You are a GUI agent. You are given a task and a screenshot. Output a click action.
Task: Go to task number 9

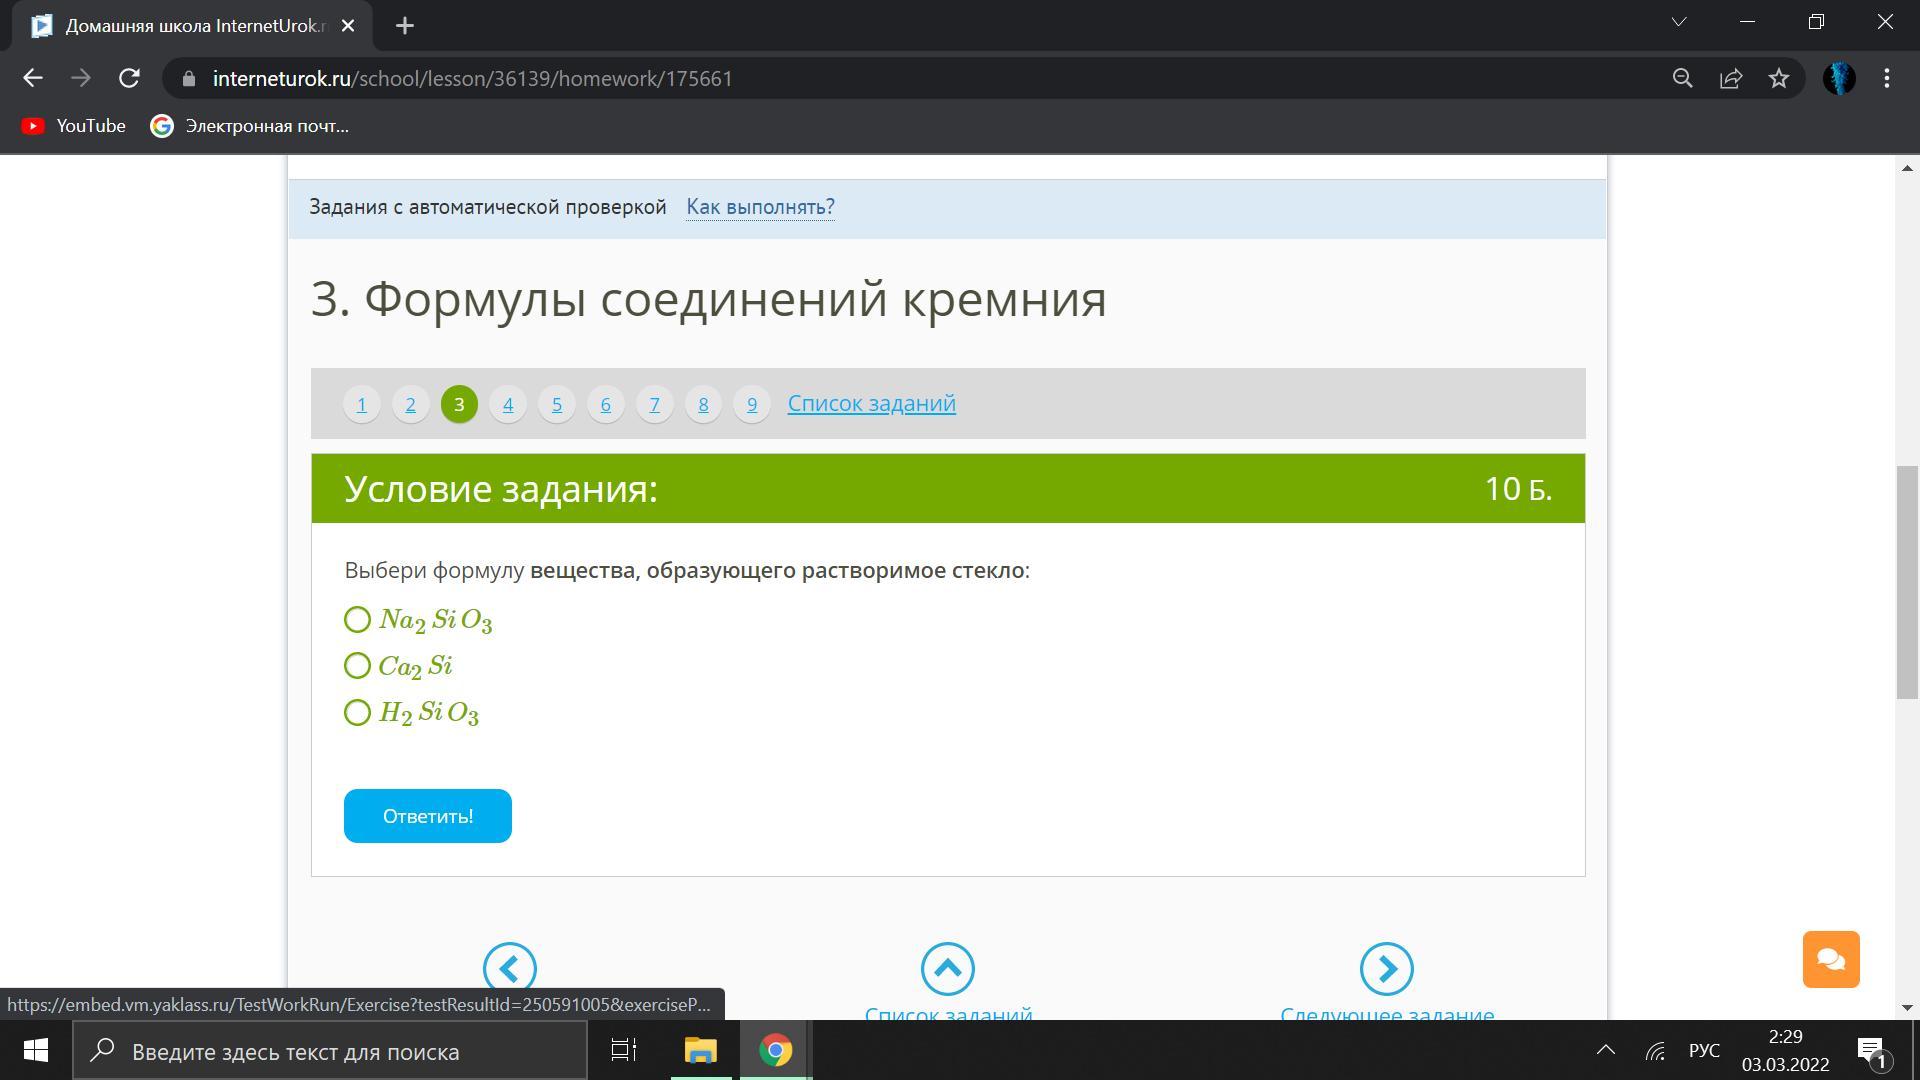pyautogui.click(x=751, y=404)
